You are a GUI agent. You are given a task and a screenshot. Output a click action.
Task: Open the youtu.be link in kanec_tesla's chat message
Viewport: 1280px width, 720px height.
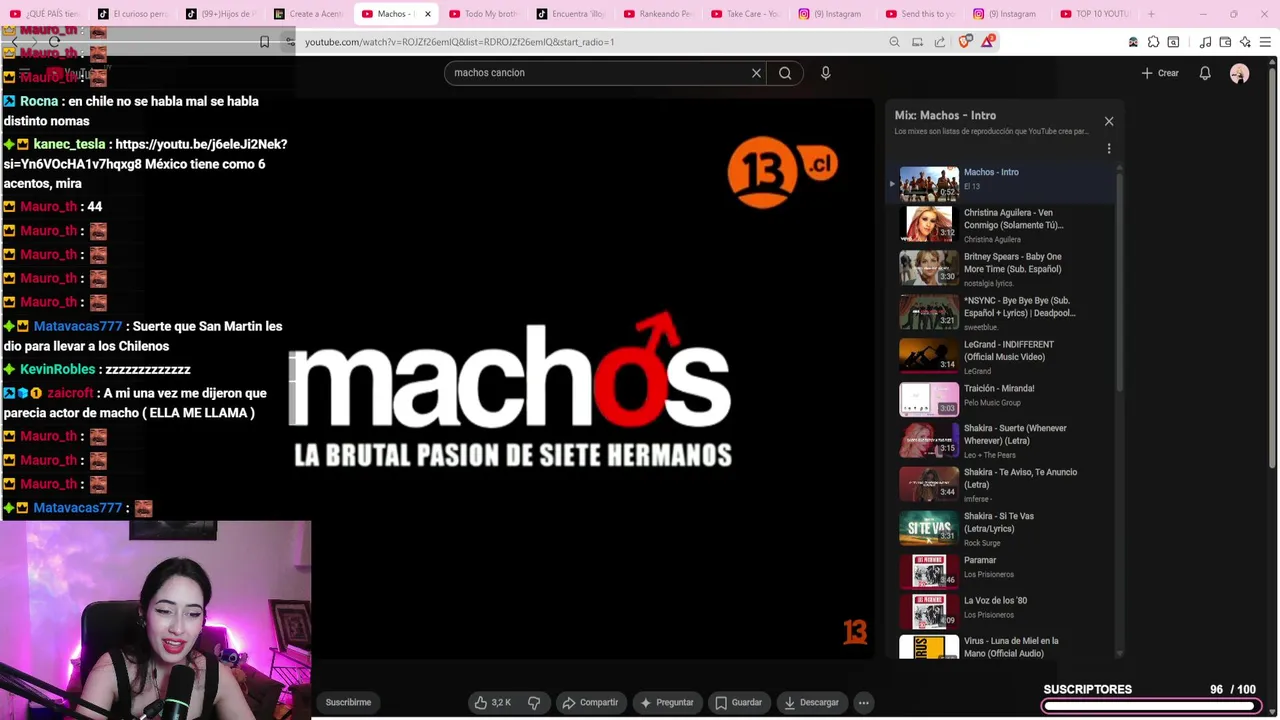tap(144, 154)
